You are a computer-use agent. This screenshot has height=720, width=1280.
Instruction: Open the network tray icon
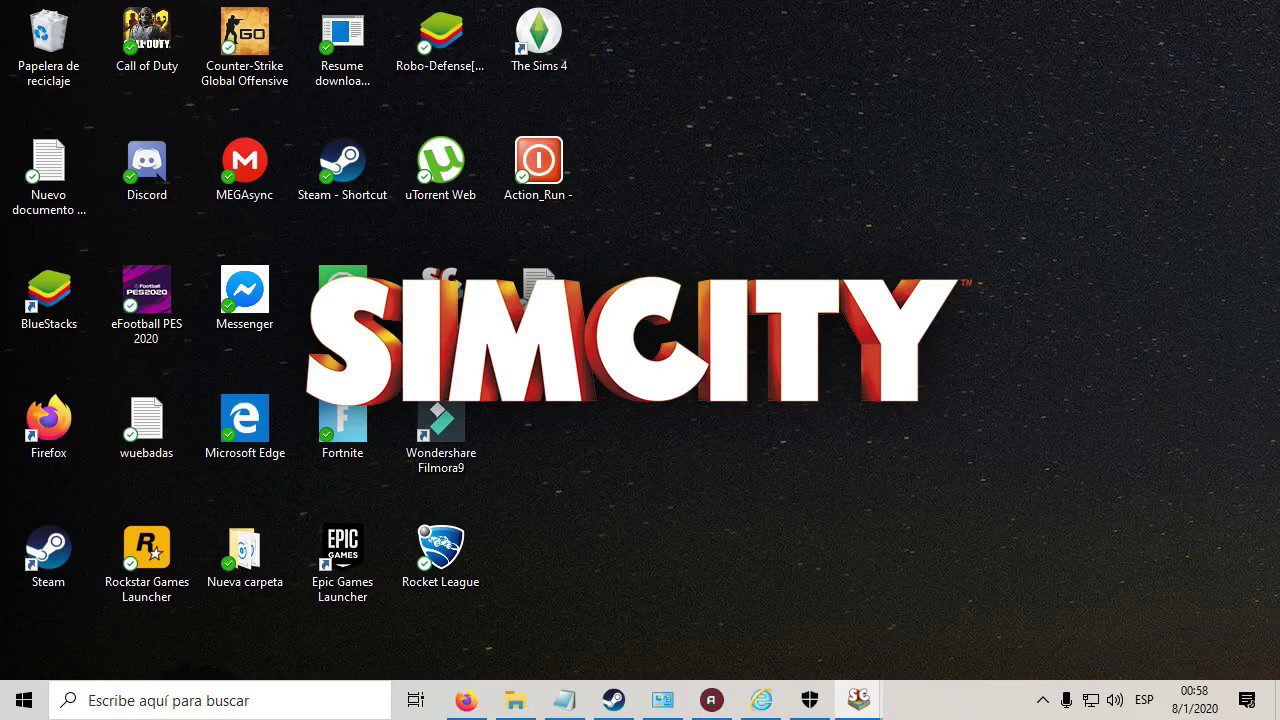click(1091, 700)
